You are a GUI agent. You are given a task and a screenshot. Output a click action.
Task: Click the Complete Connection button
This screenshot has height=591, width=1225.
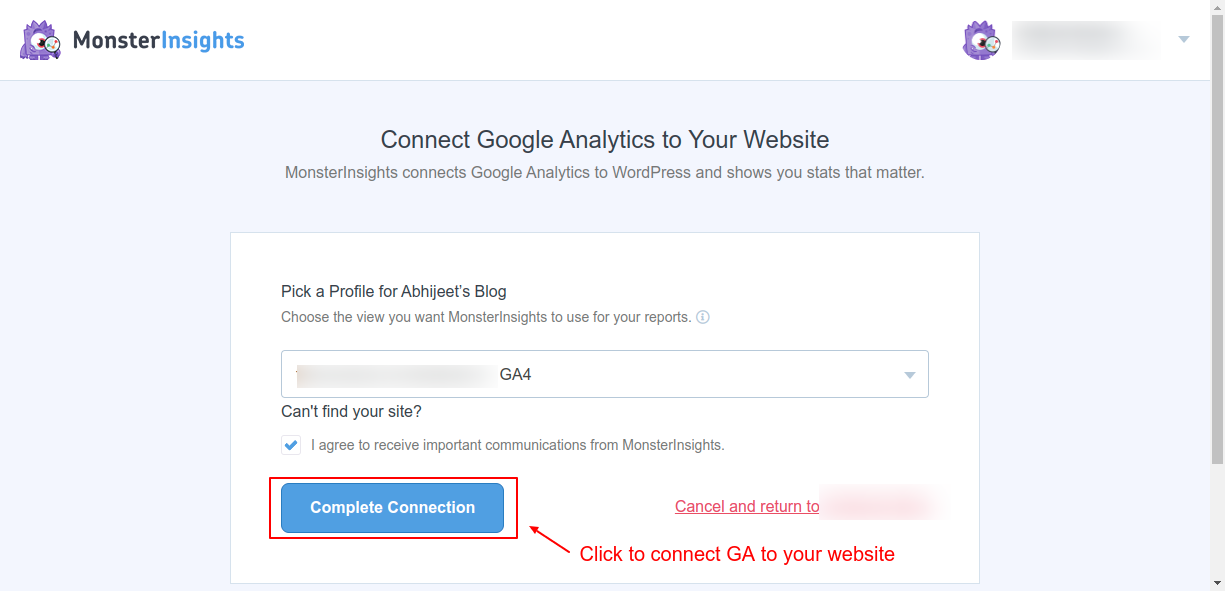click(392, 508)
